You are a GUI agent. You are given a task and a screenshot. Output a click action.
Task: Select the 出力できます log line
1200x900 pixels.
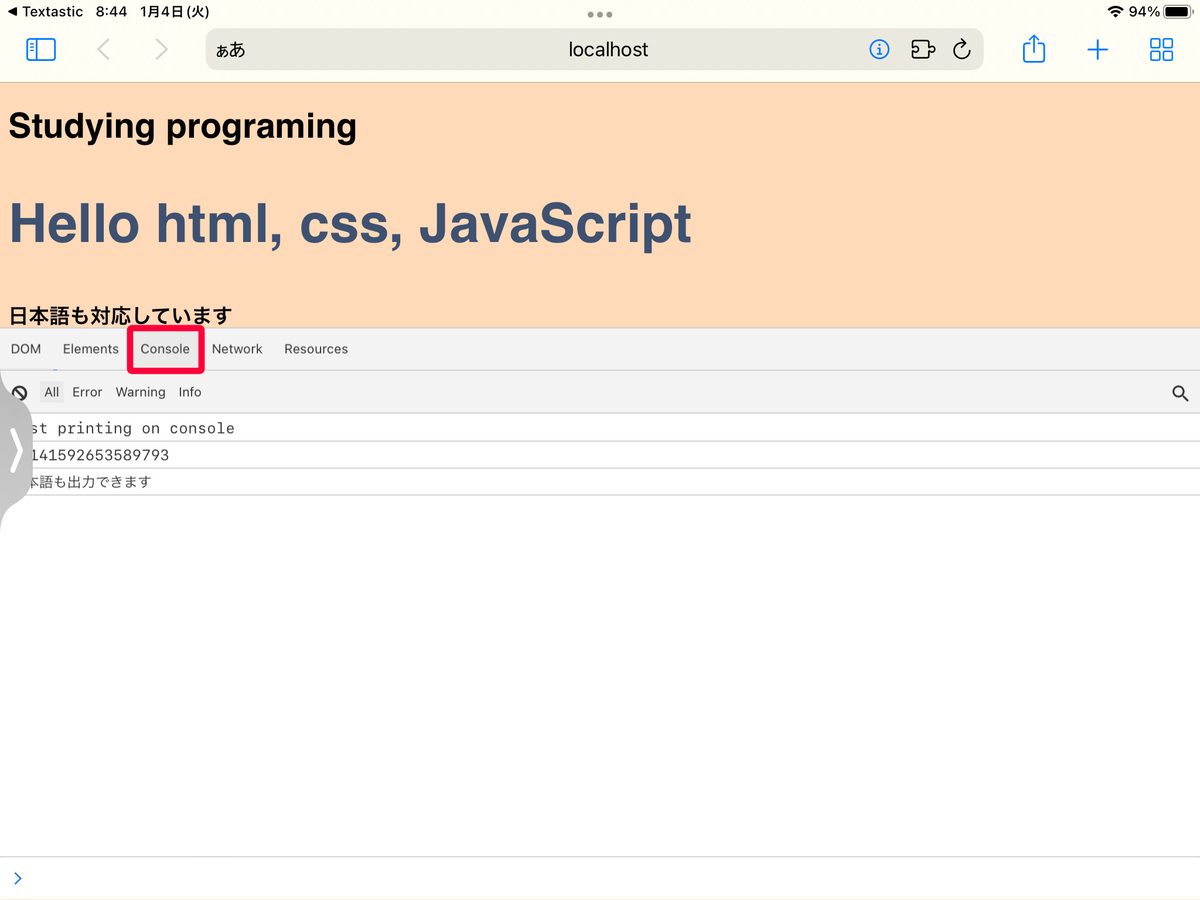point(600,482)
